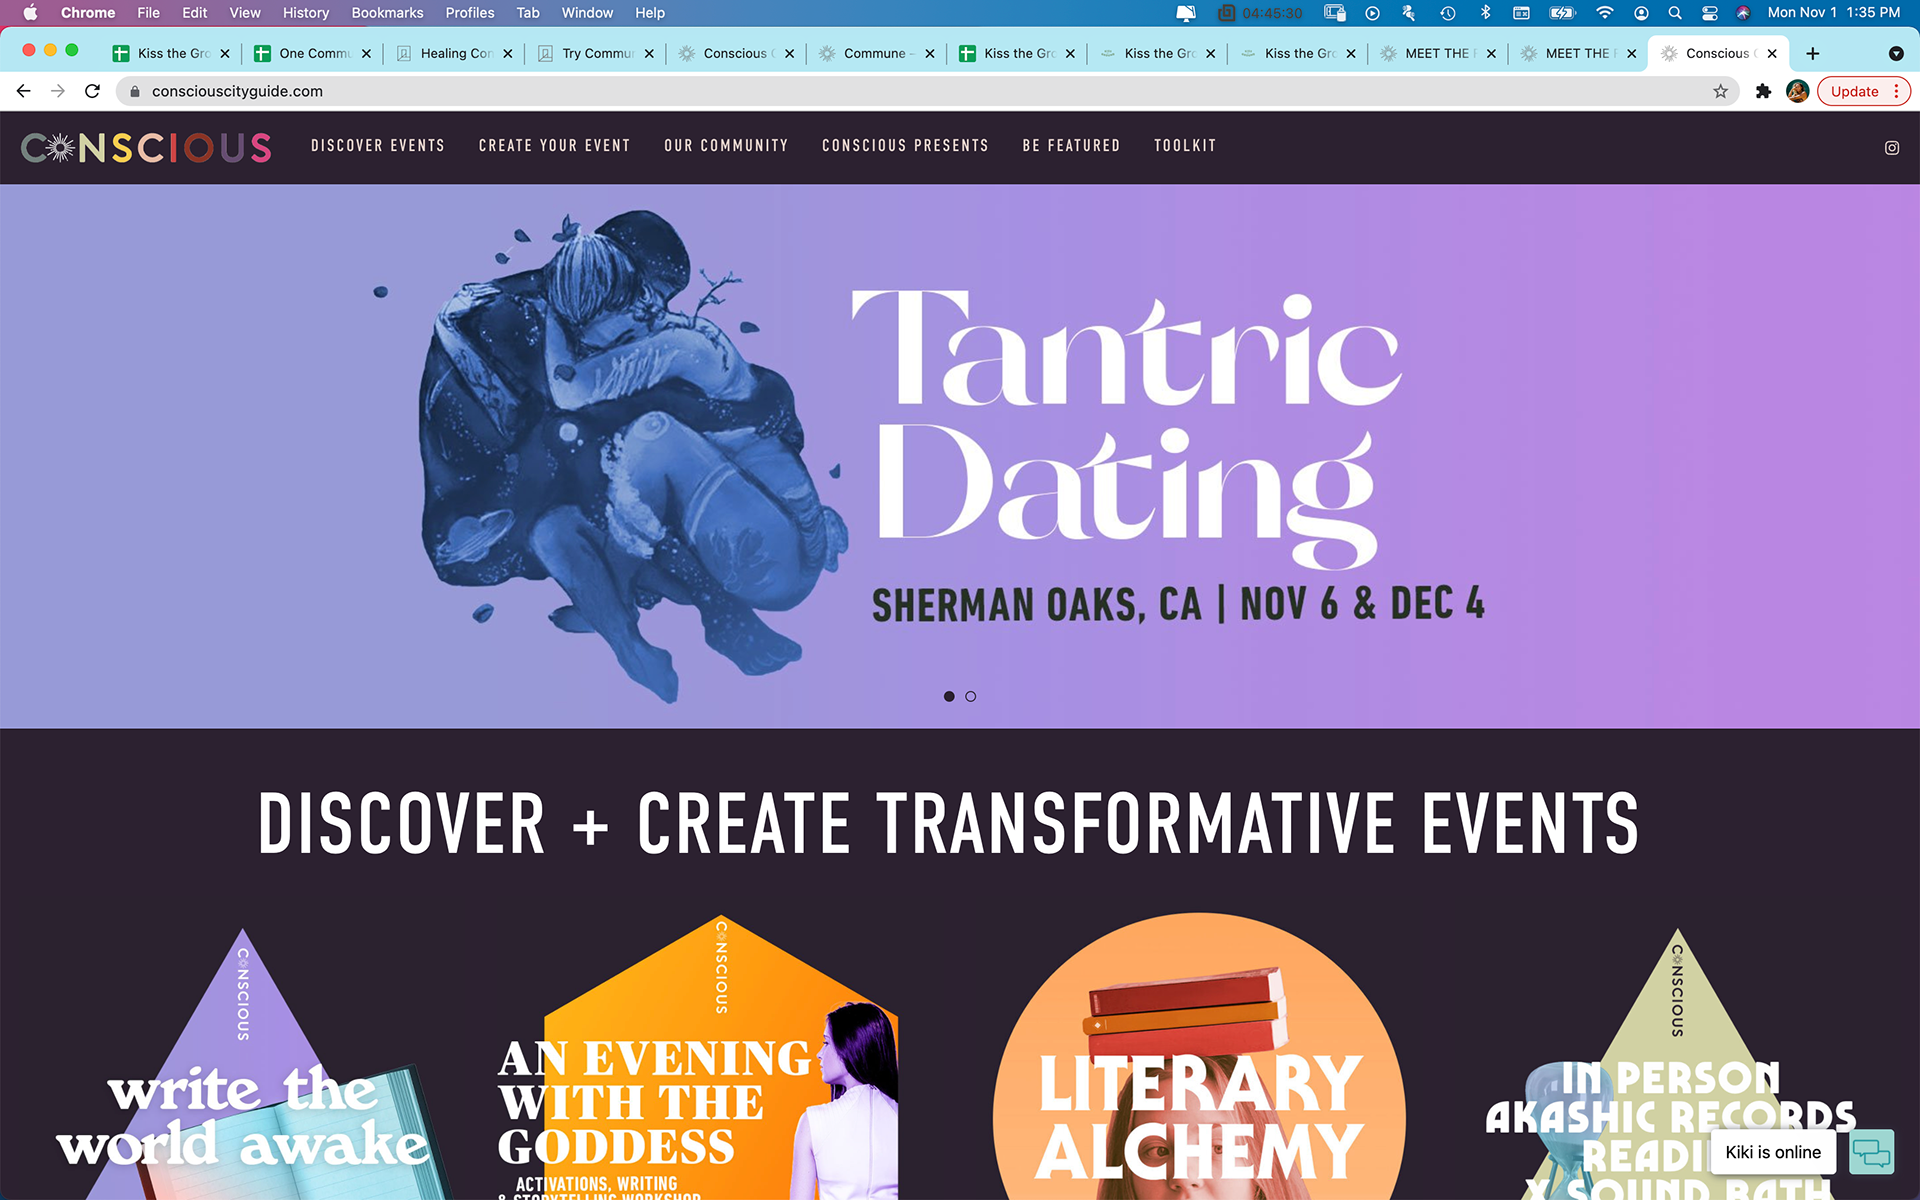Close the active Conscious tab
This screenshot has width=1920, height=1200.
point(1772,54)
